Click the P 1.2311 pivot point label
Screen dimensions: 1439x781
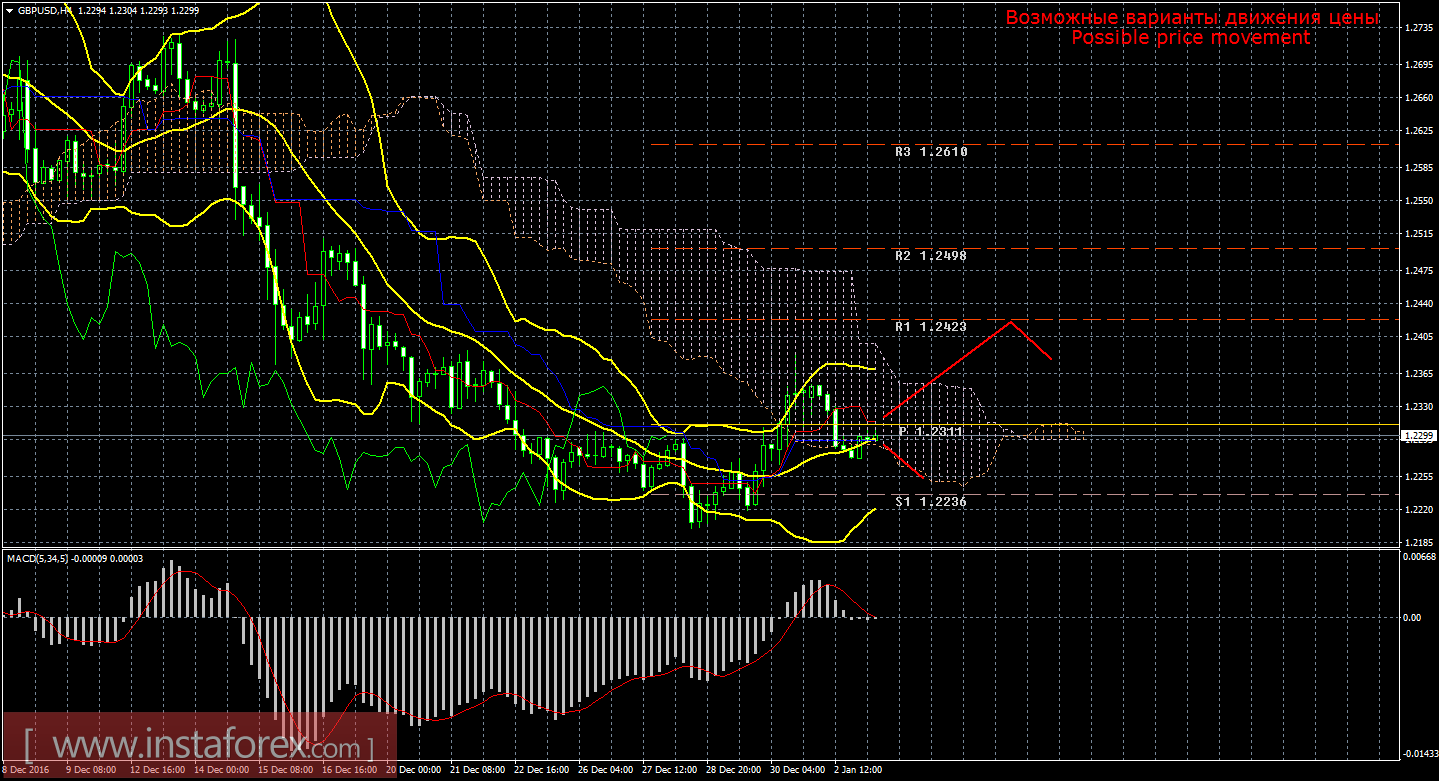coord(931,431)
